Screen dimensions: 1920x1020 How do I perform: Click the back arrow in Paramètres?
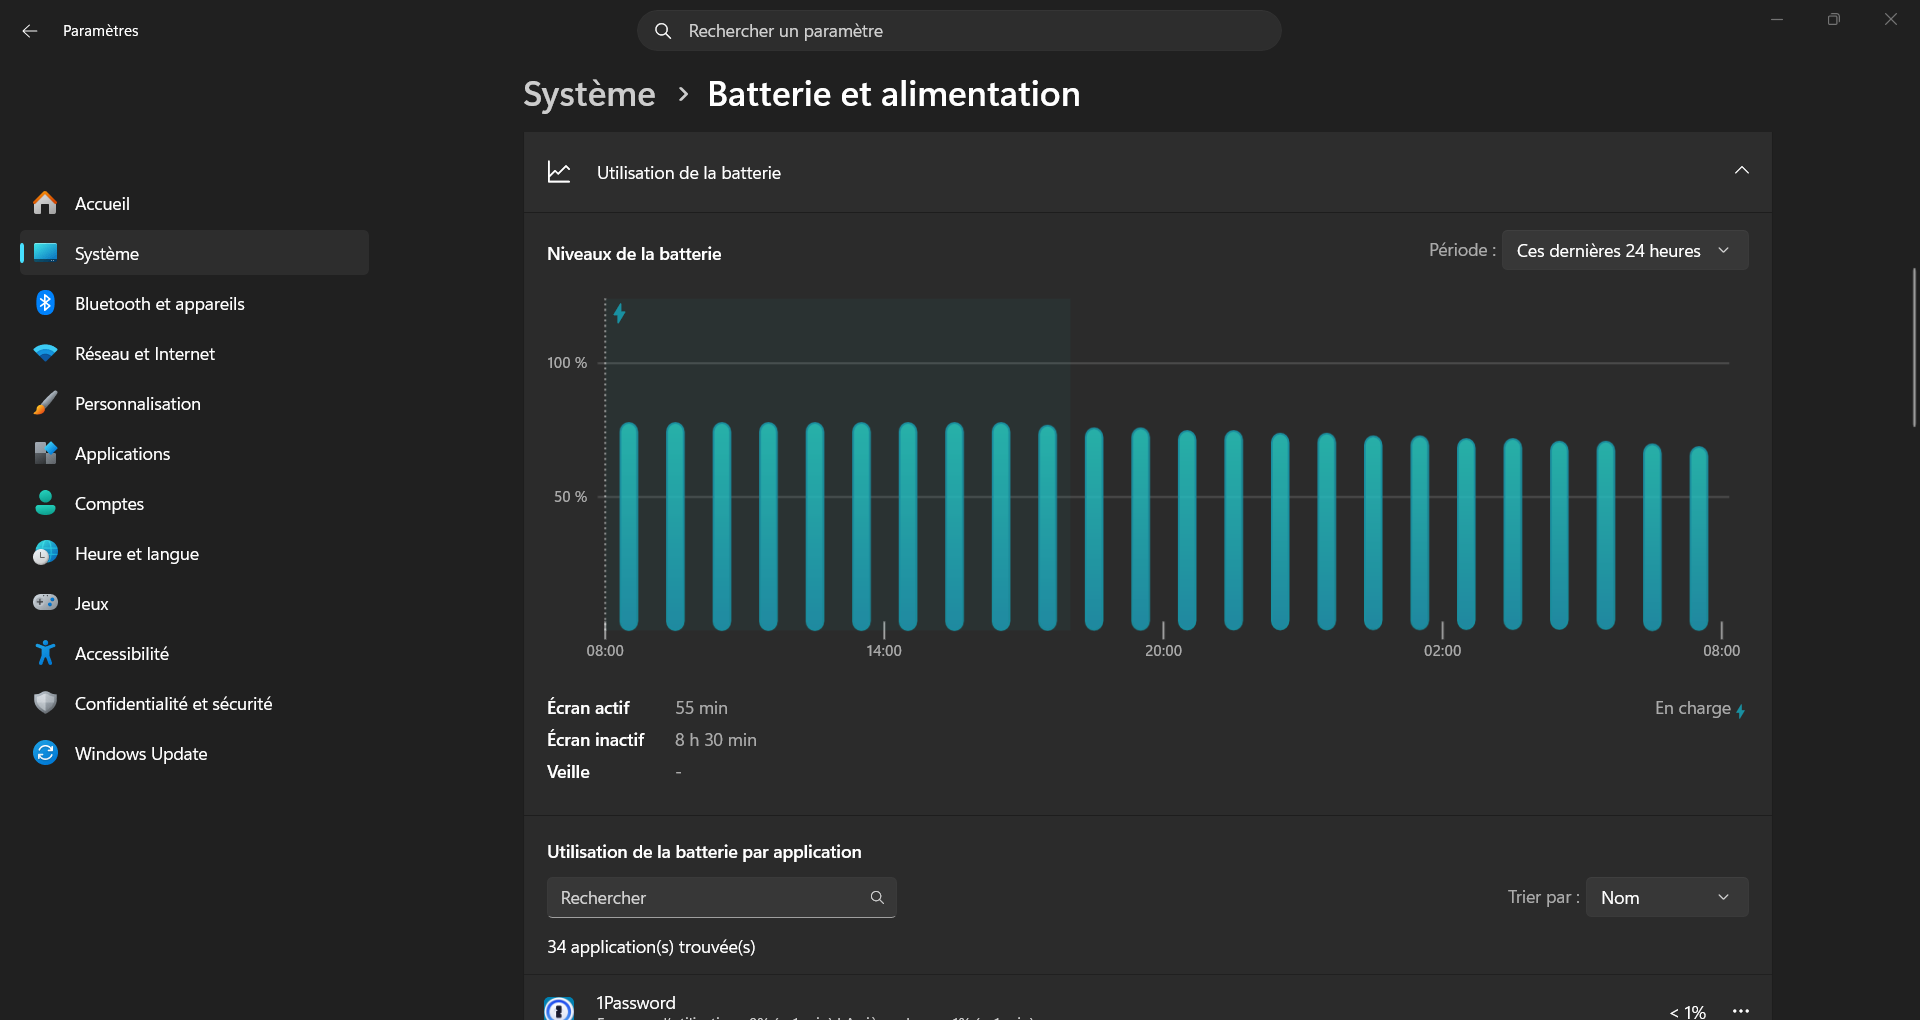(x=30, y=31)
